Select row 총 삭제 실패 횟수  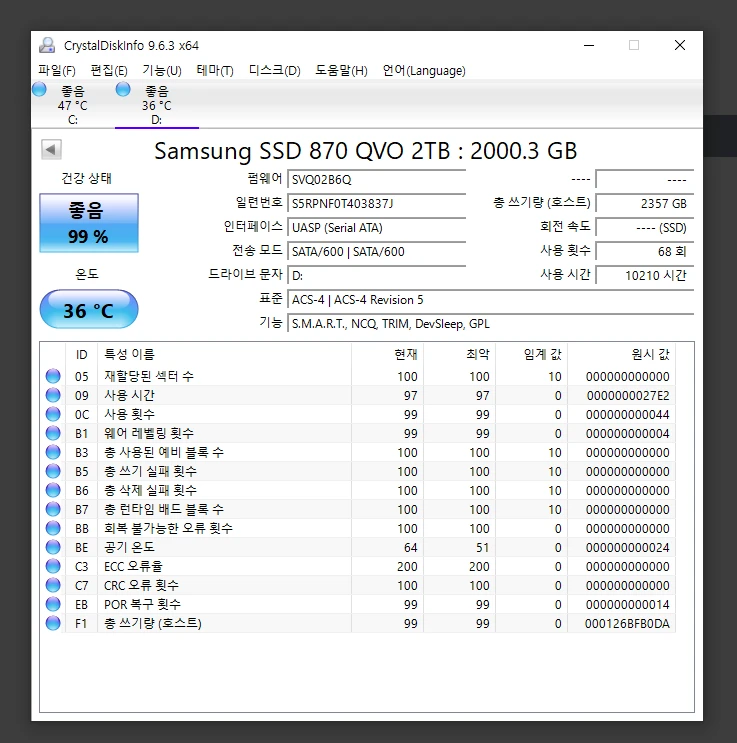coord(358,490)
